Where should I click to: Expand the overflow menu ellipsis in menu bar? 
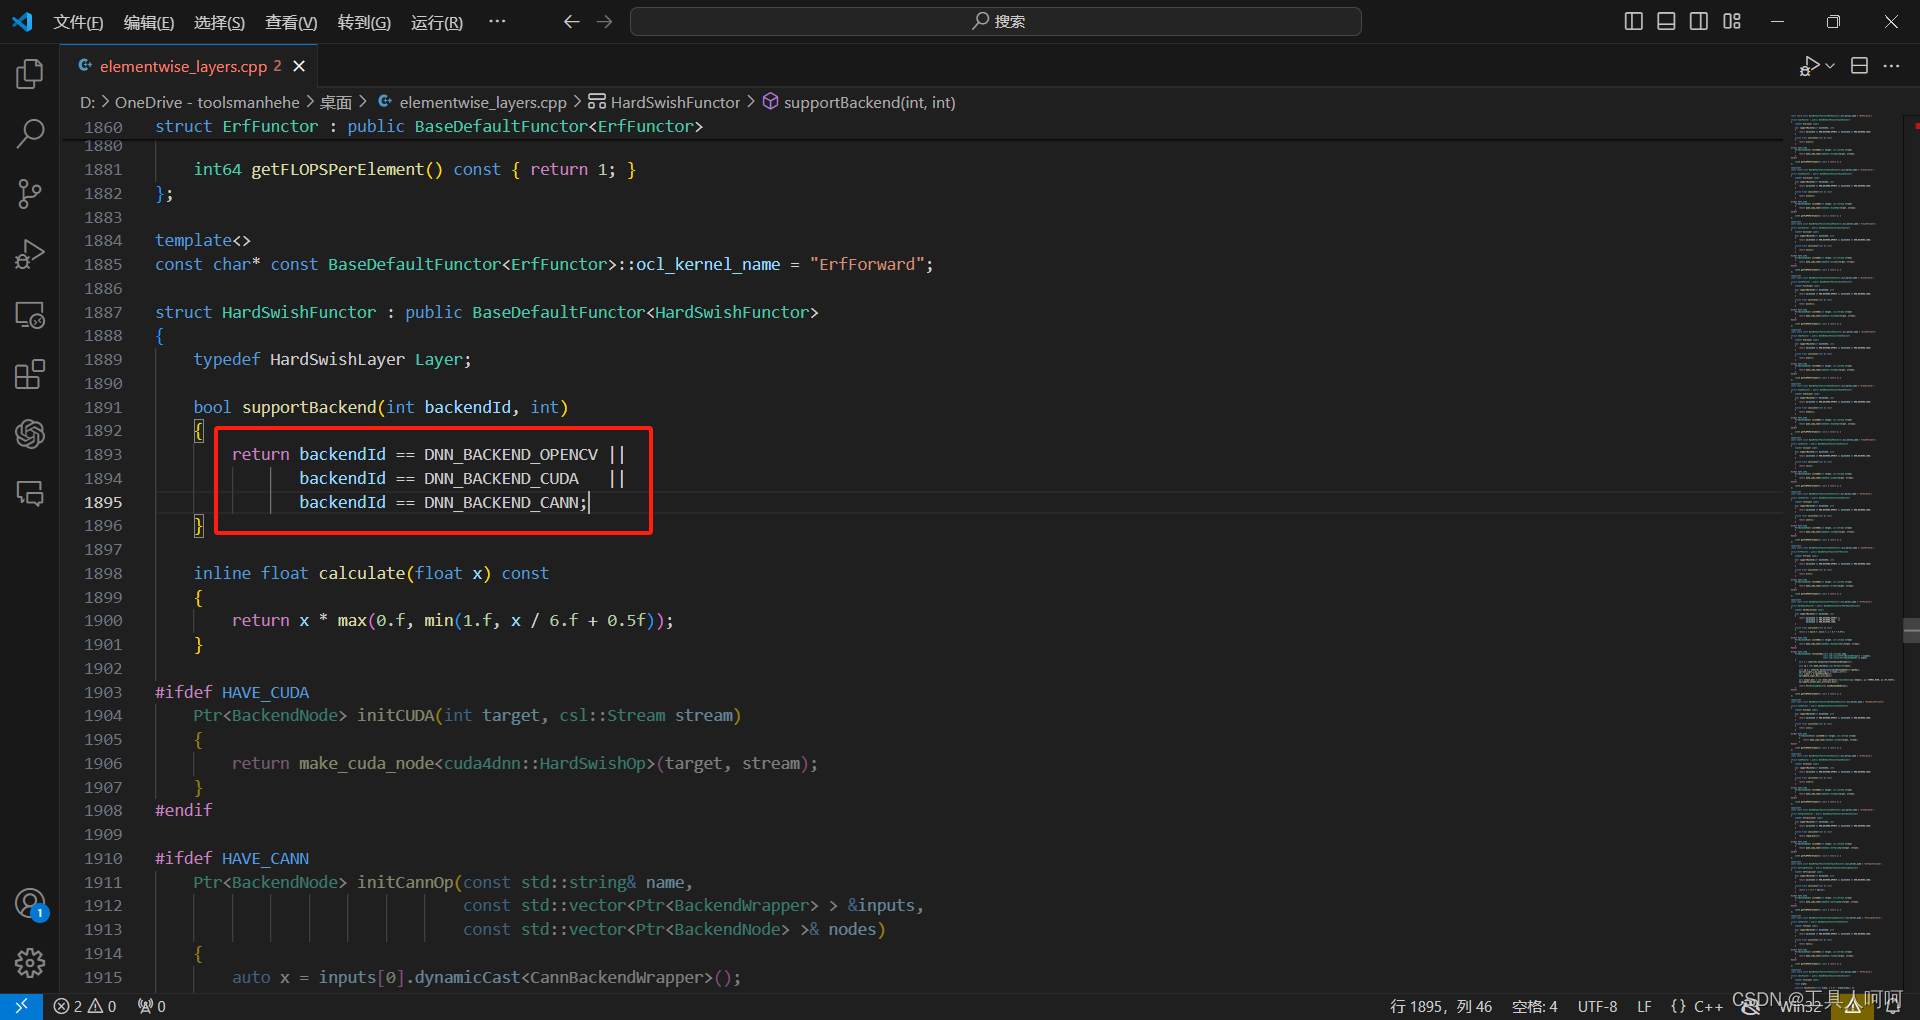497,21
